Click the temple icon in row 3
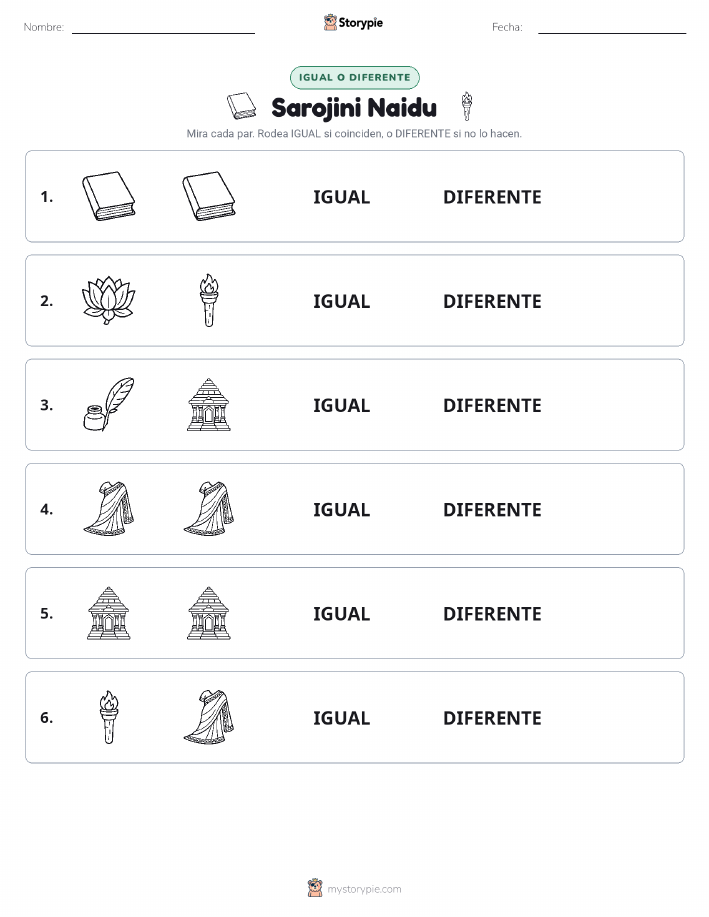This screenshot has width=709, height=917. click(209, 405)
